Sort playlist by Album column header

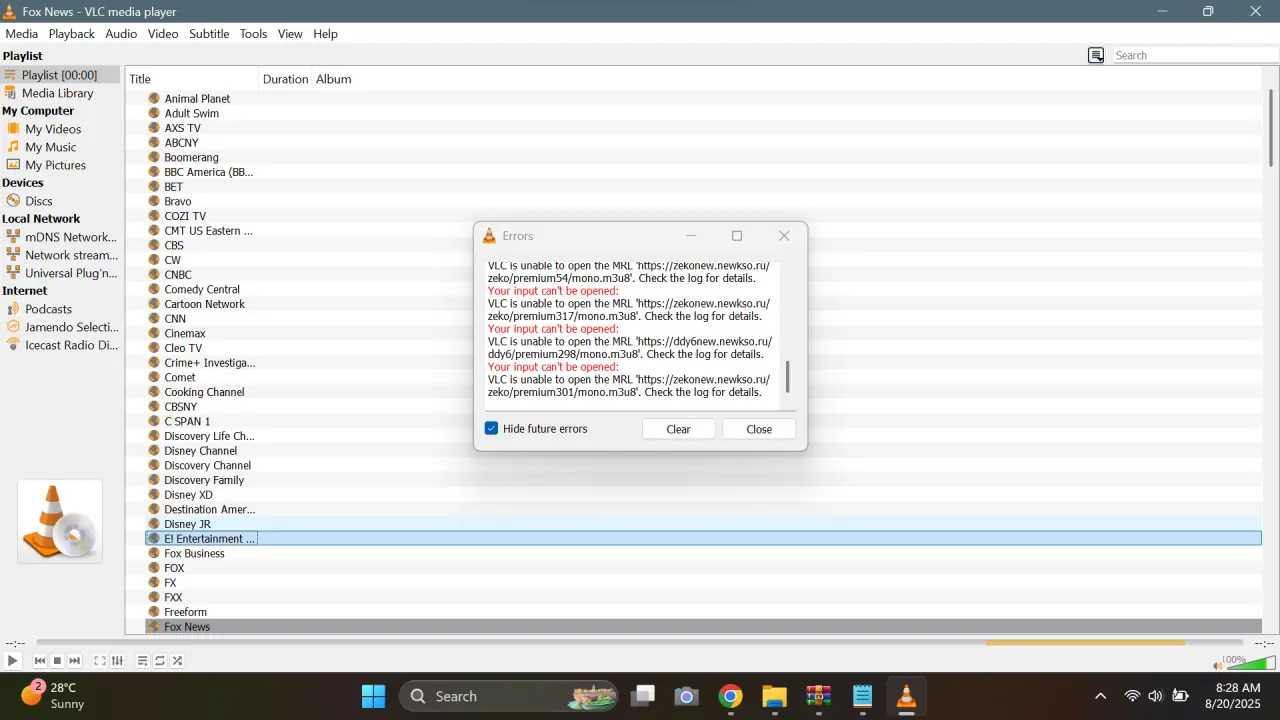click(x=334, y=79)
